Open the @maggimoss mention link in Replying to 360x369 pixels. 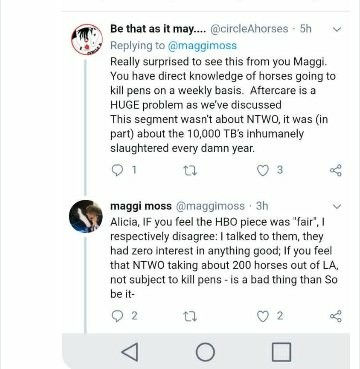click(x=202, y=45)
